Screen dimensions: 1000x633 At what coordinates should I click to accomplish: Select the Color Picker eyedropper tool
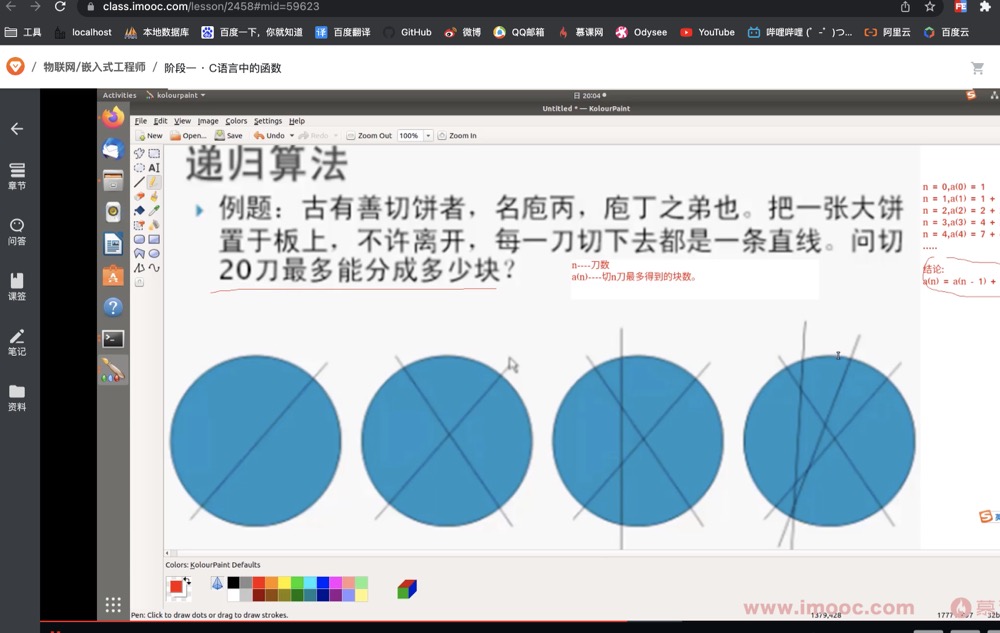tap(155, 211)
